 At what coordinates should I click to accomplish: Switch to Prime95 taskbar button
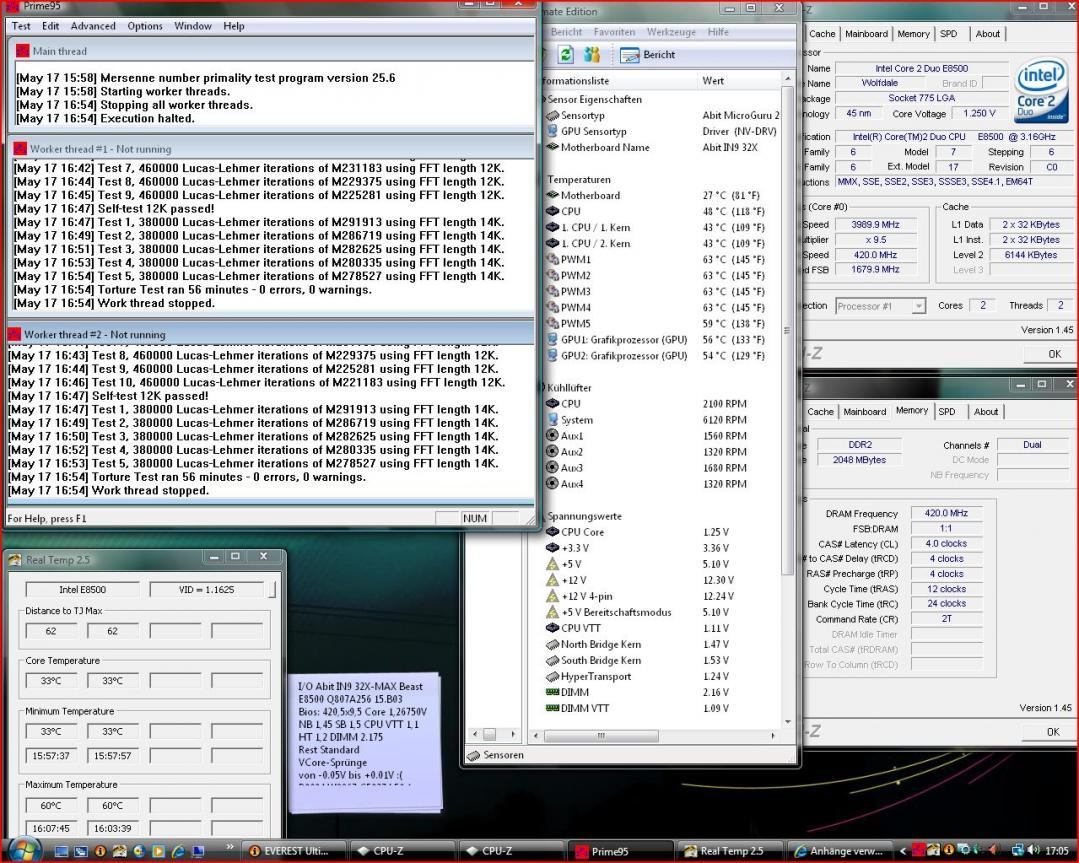pos(619,851)
